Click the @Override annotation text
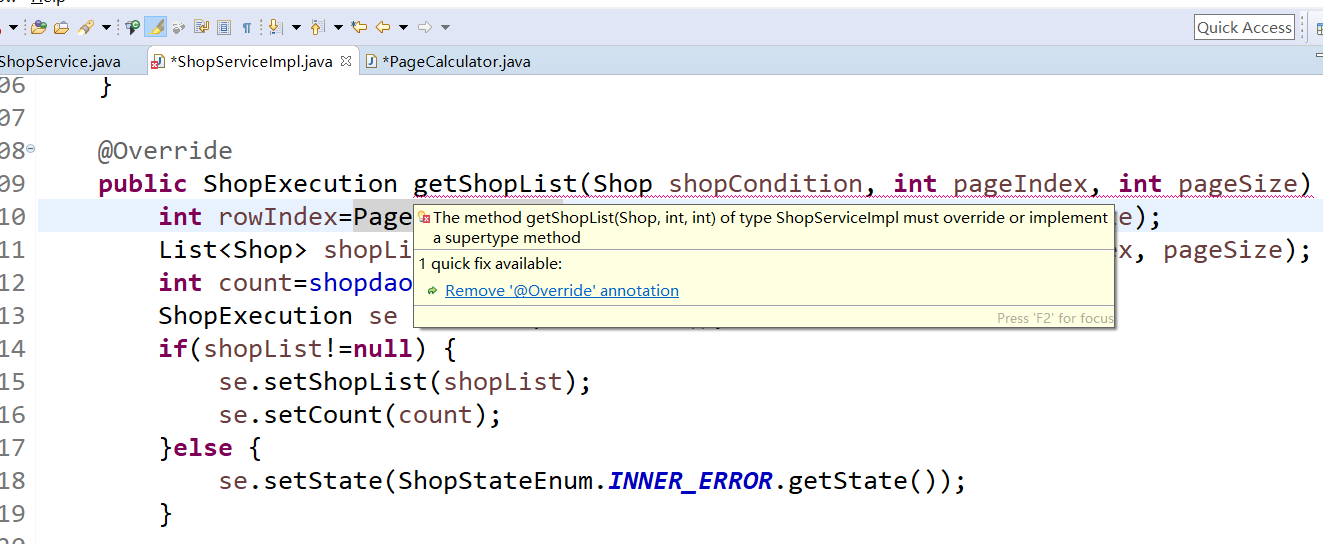 click(165, 151)
